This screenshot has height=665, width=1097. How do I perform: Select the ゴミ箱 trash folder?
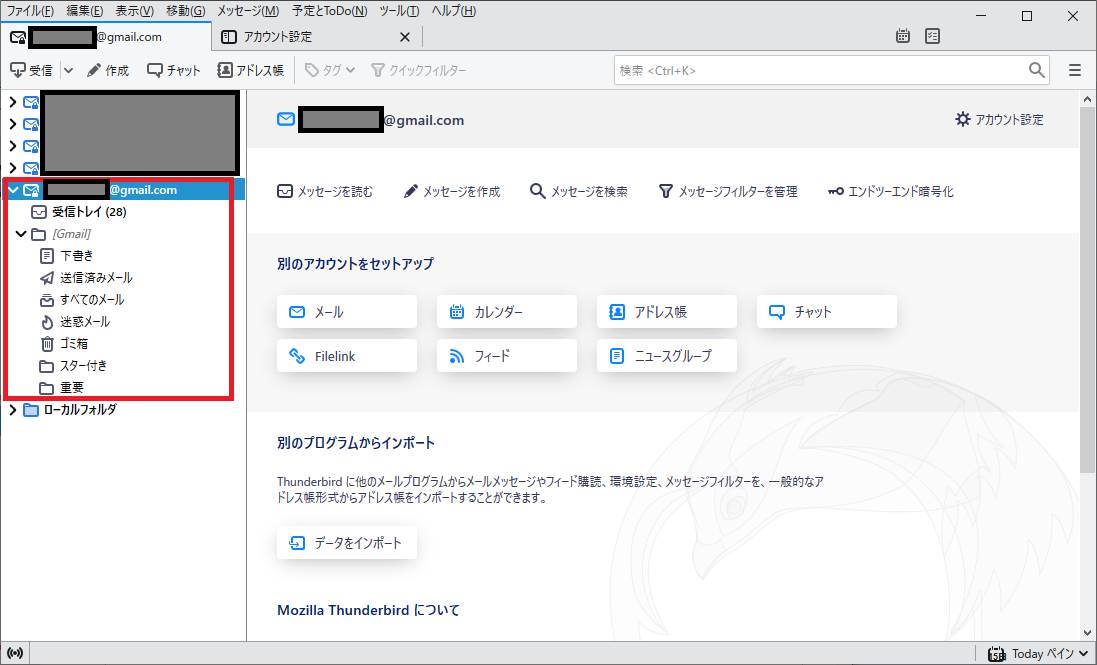(x=75, y=344)
